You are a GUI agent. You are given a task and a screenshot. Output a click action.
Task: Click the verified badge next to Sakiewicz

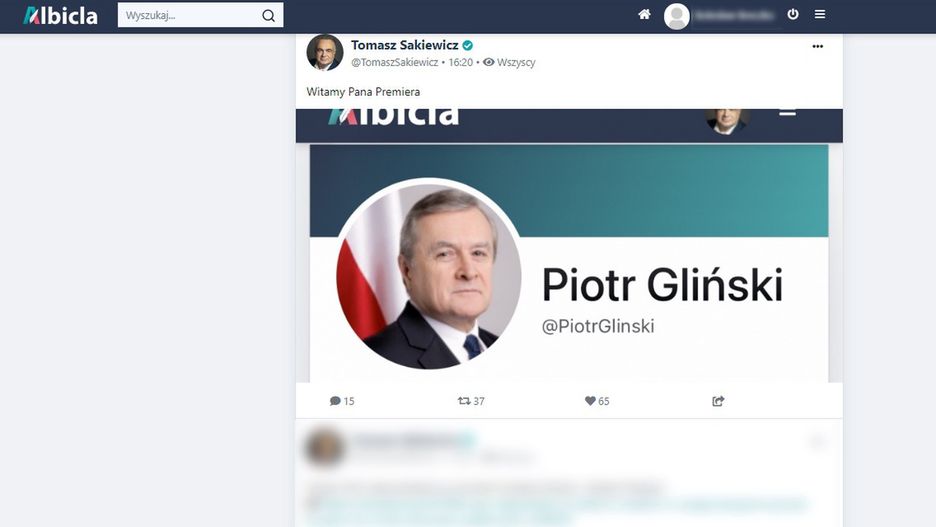pyautogui.click(x=468, y=45)
